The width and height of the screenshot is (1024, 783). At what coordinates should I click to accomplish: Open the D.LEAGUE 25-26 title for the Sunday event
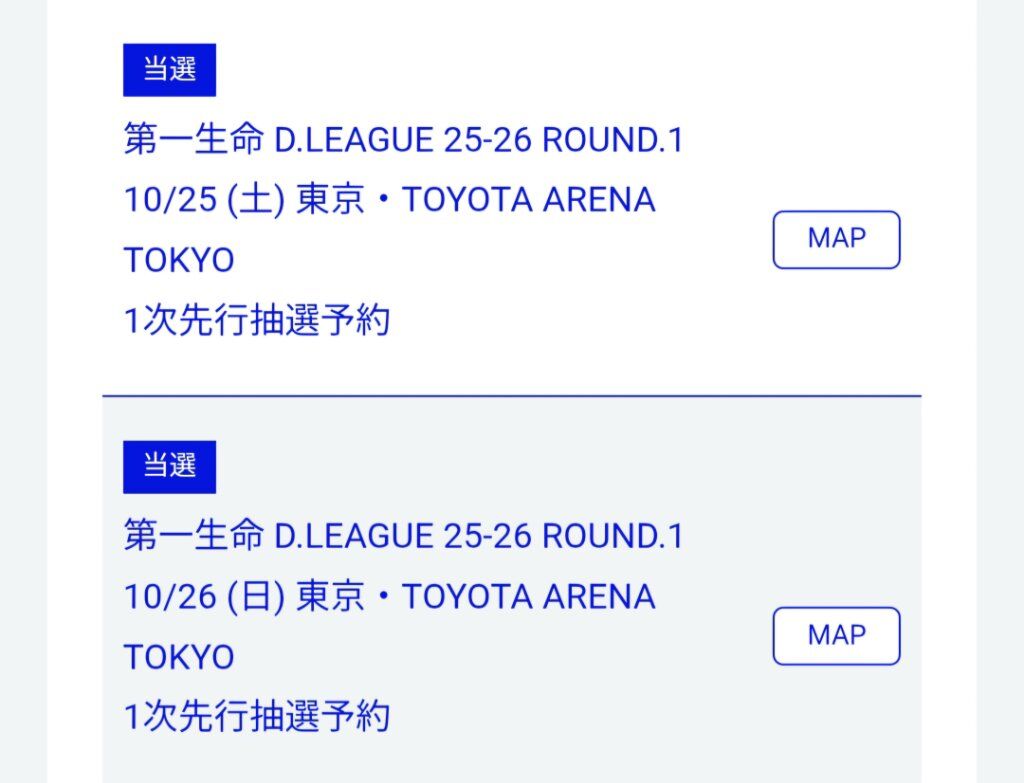click(x=403, y=536)
